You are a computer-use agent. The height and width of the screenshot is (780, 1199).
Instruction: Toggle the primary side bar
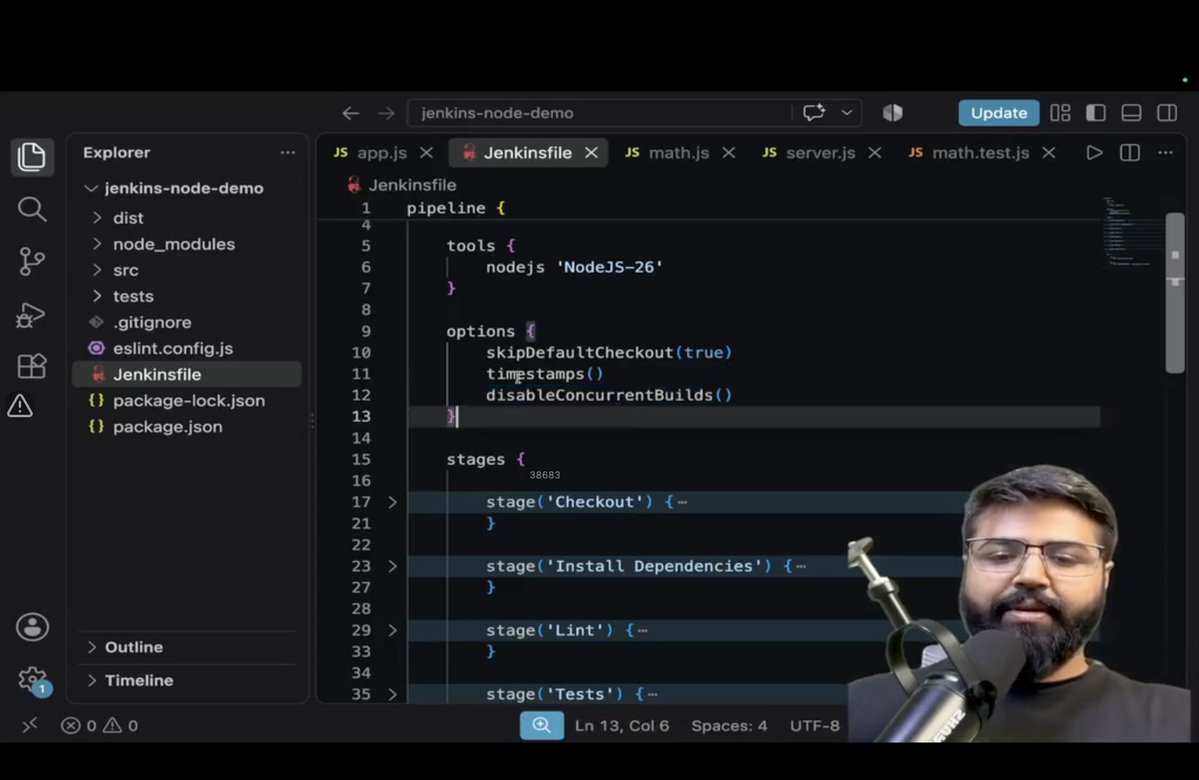click(x=1096, y=112)
